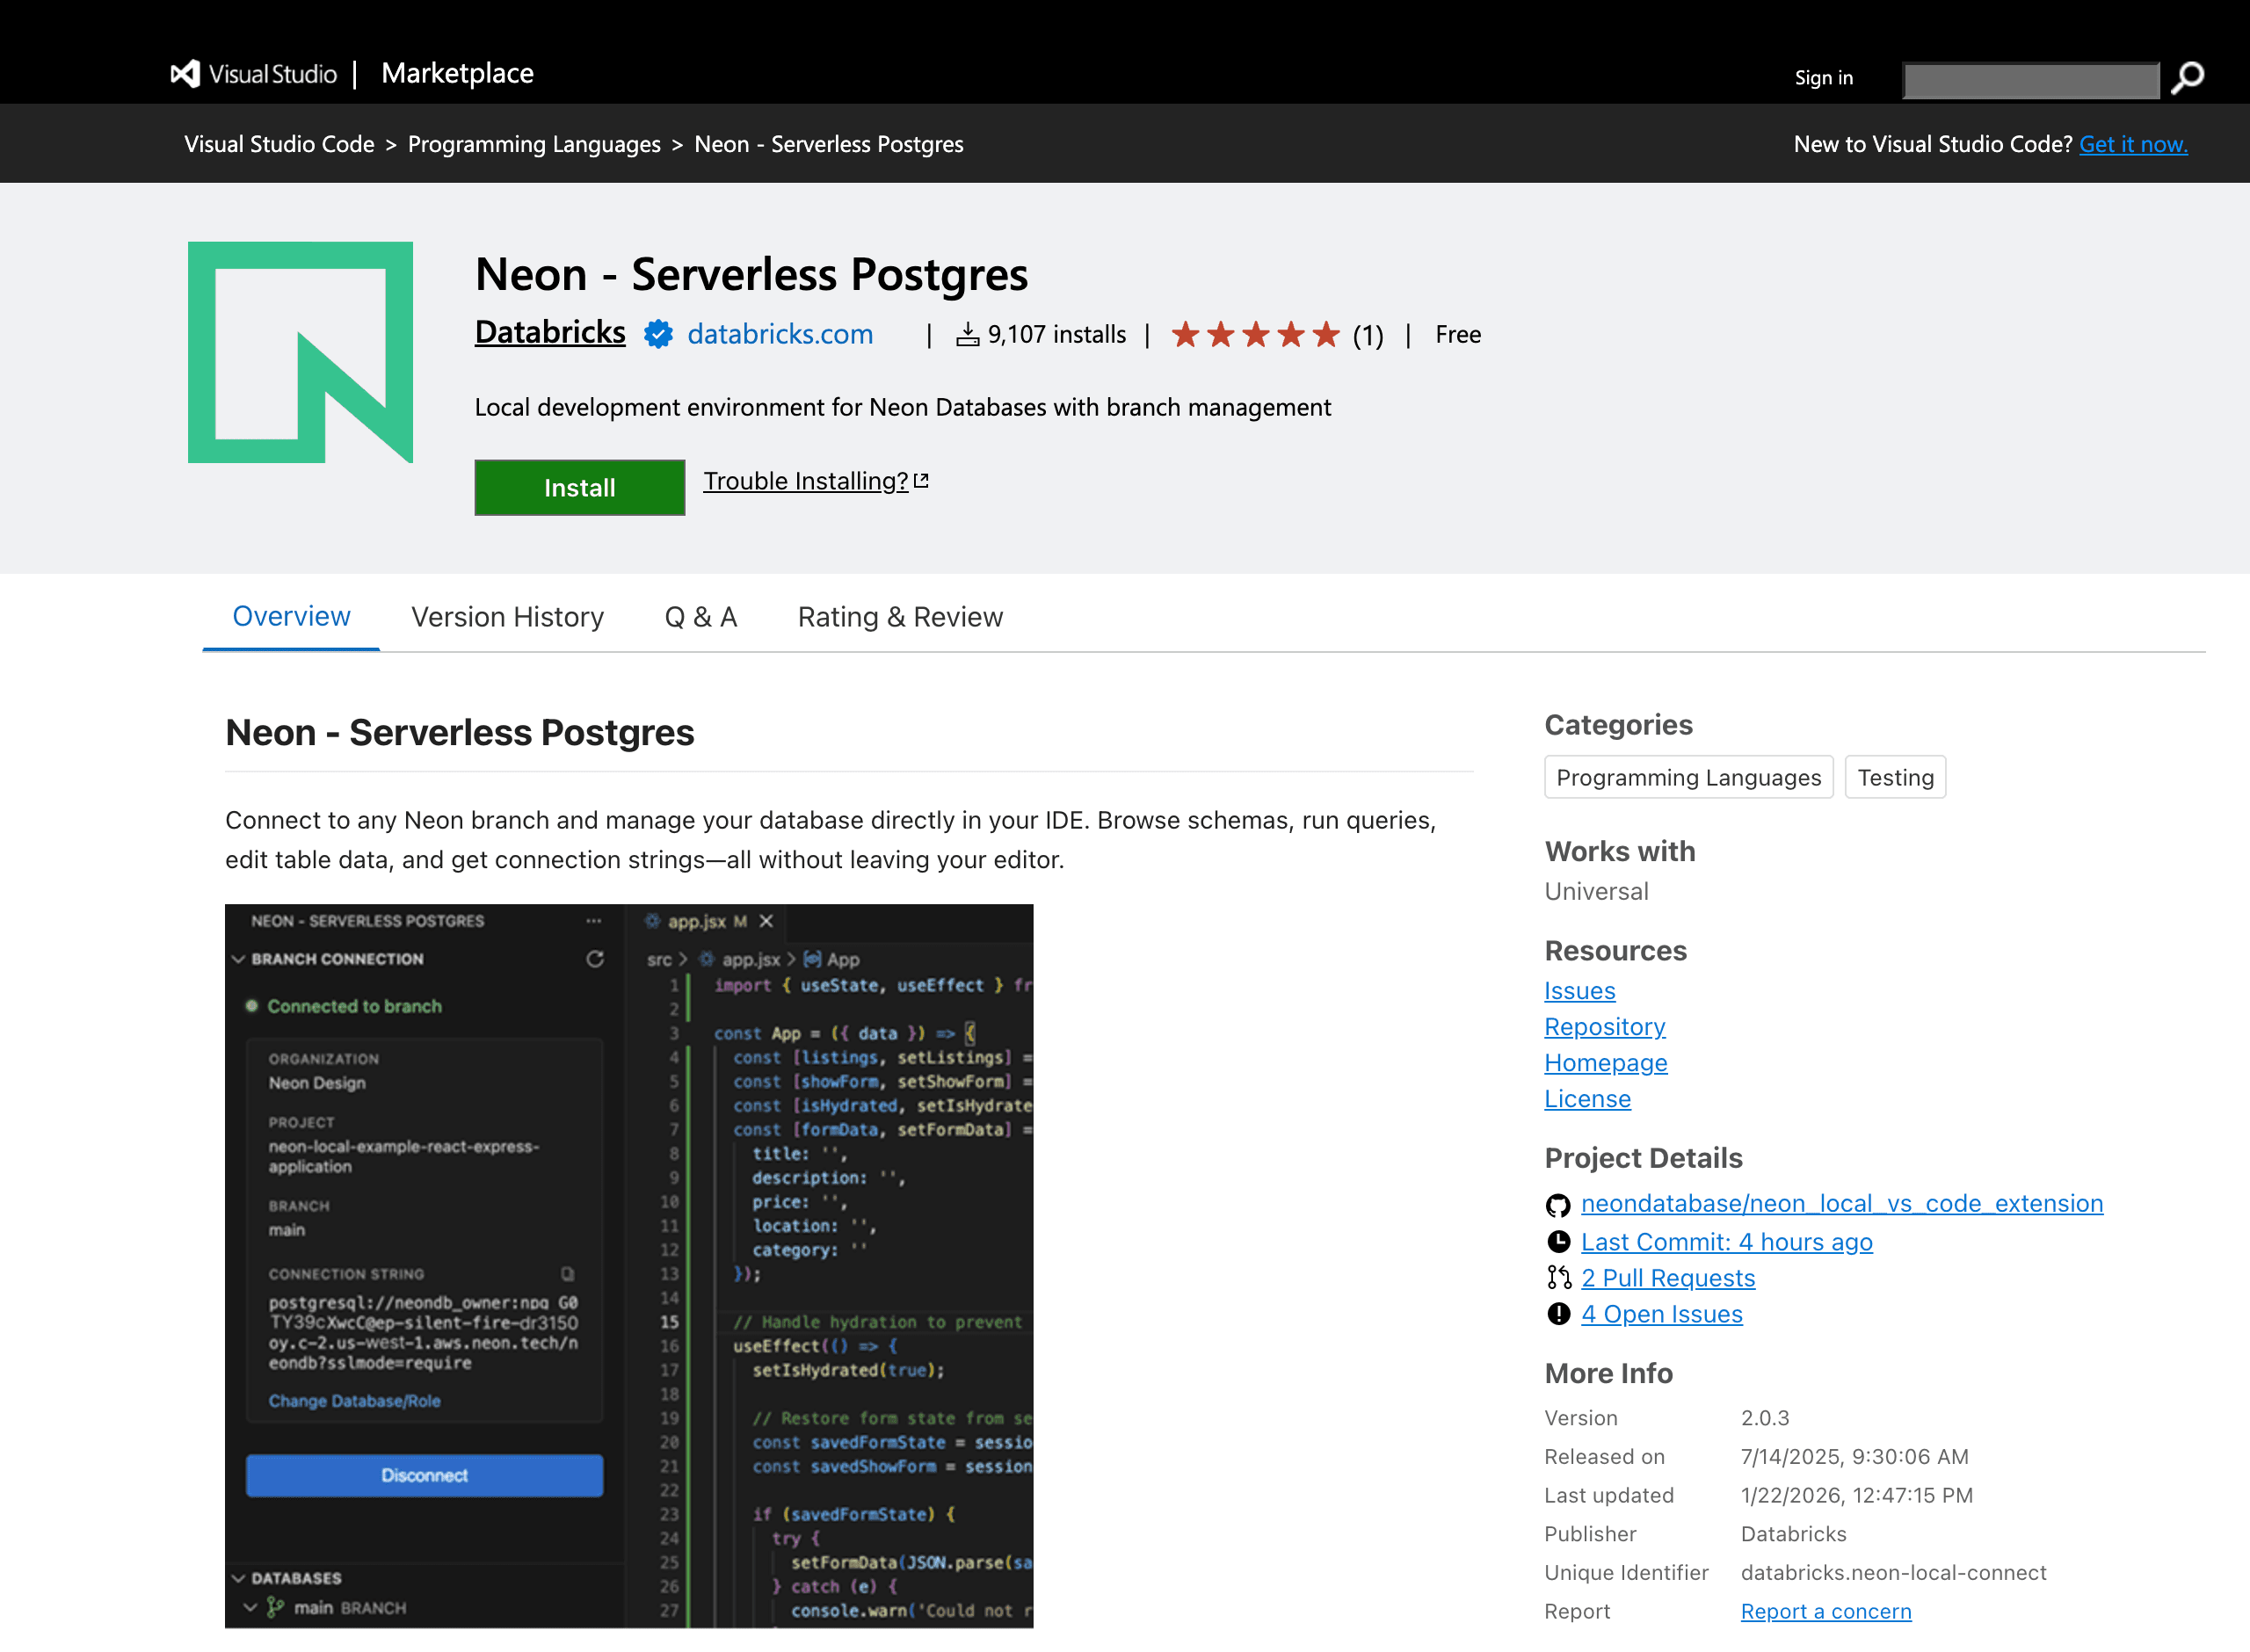Image resolution: width=2250 pixels, height=1652 pixels.
Task: Select the Testing category tag
Action: pos(1894,778)
